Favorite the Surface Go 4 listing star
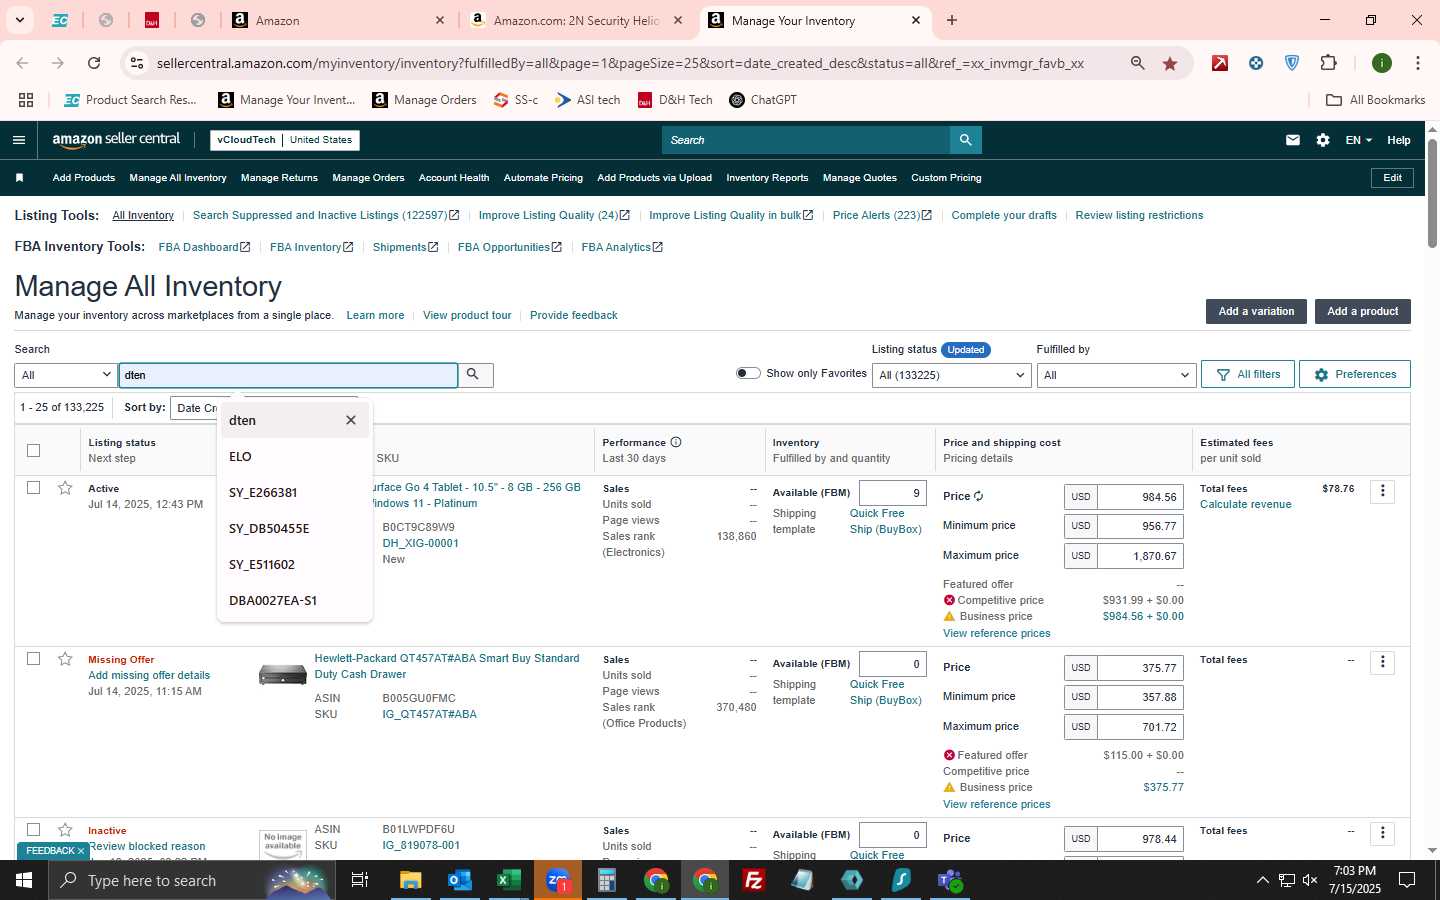The image size is (1440, 900). pos(65,488)
